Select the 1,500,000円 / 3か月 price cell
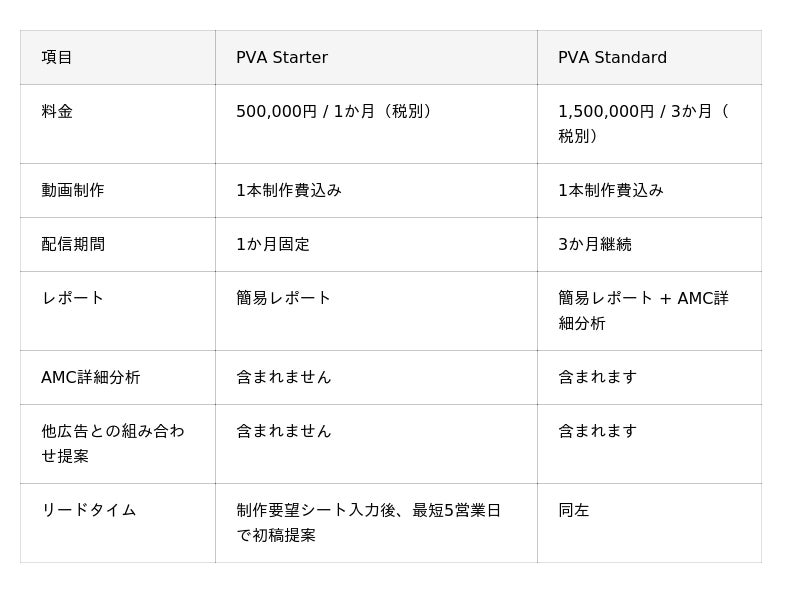 (649, 124)
